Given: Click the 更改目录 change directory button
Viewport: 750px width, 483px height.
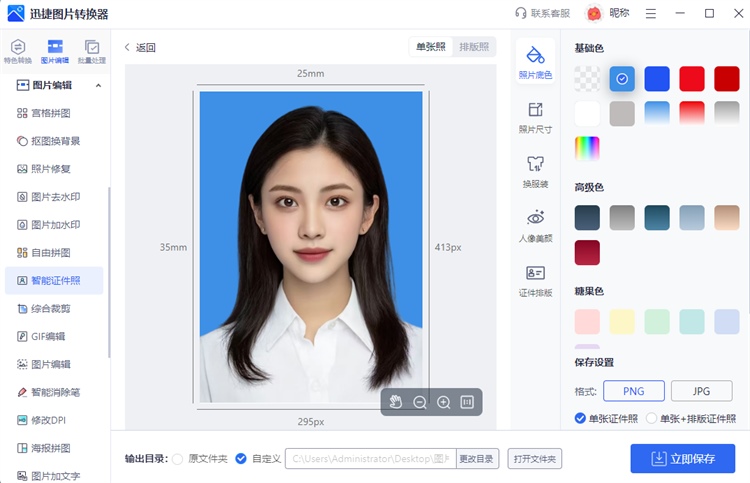Looking at the screenshot, I should point(476,459).
